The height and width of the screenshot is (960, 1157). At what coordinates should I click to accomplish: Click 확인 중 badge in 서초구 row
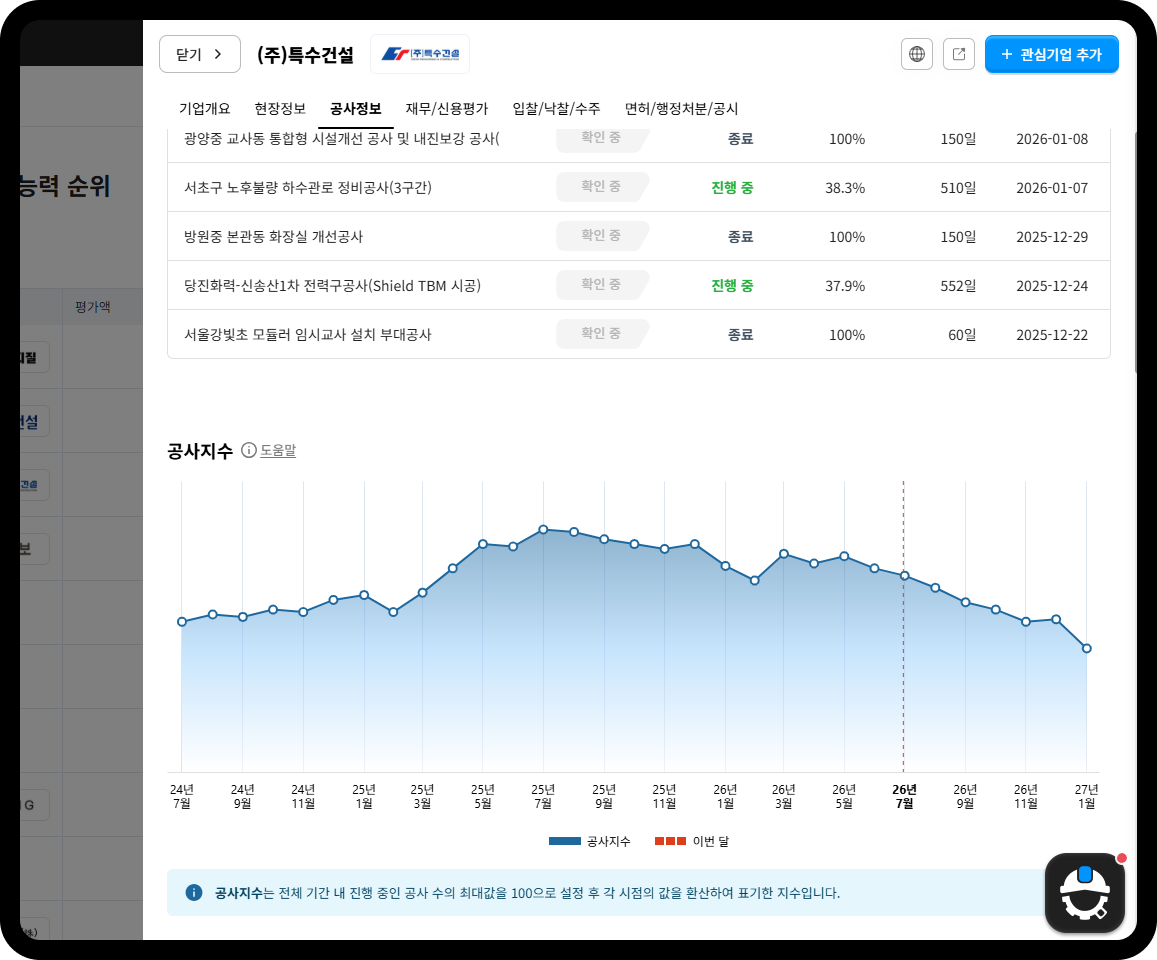[x=601, y=187]
